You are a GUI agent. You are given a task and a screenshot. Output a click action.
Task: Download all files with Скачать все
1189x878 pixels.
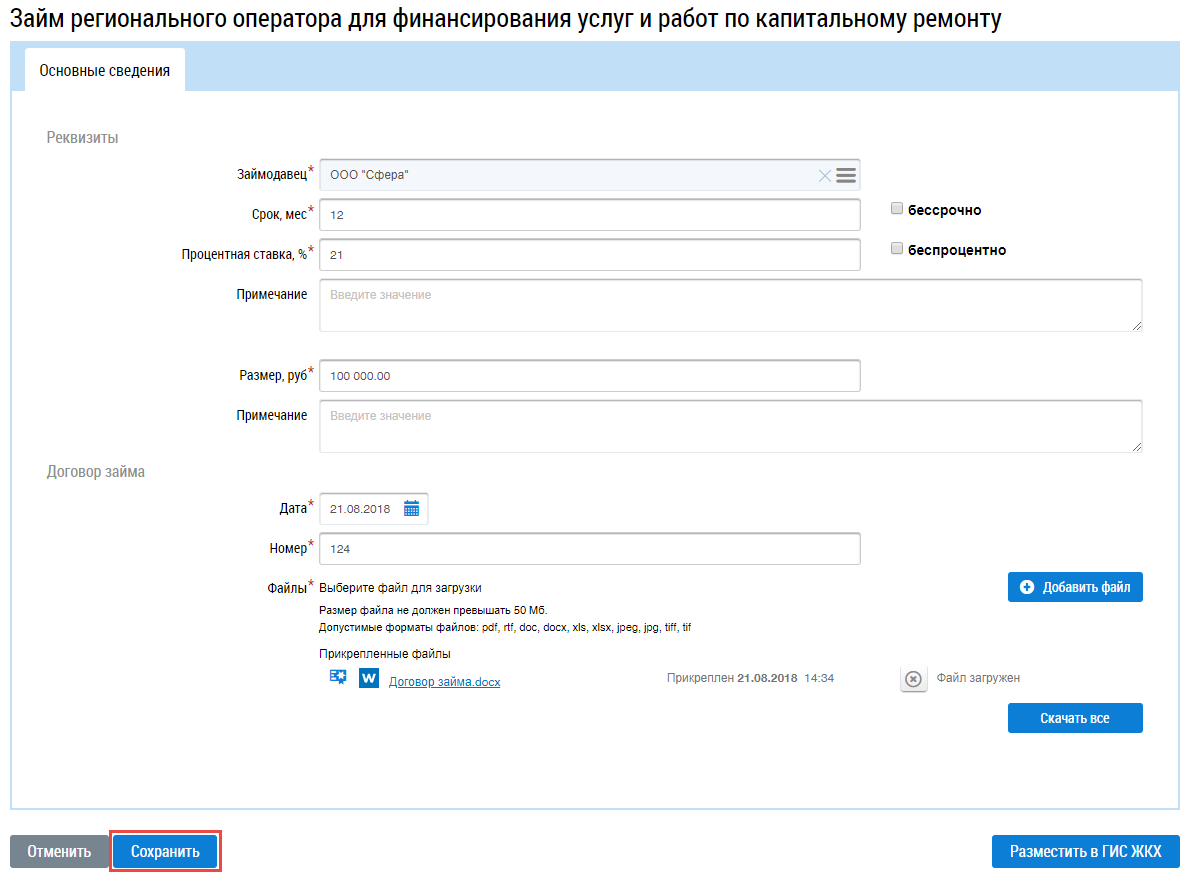[1074, 718]
